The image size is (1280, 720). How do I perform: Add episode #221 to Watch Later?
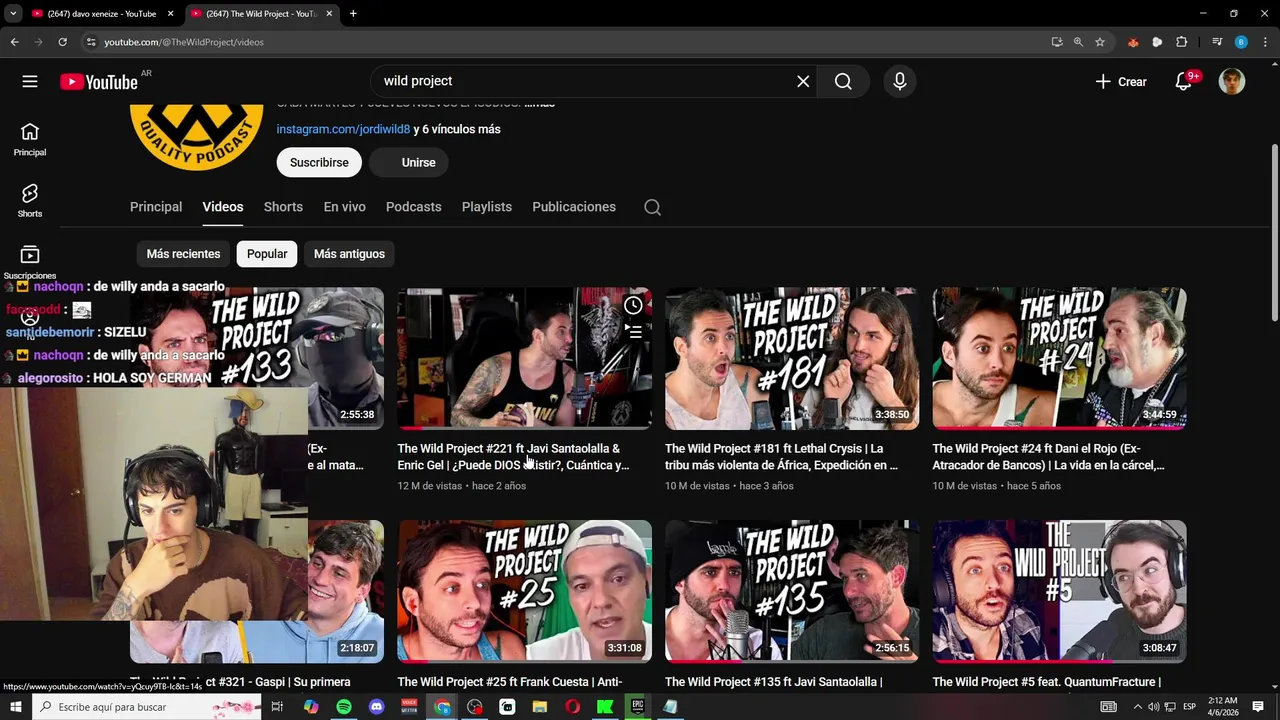coord(633,305)
